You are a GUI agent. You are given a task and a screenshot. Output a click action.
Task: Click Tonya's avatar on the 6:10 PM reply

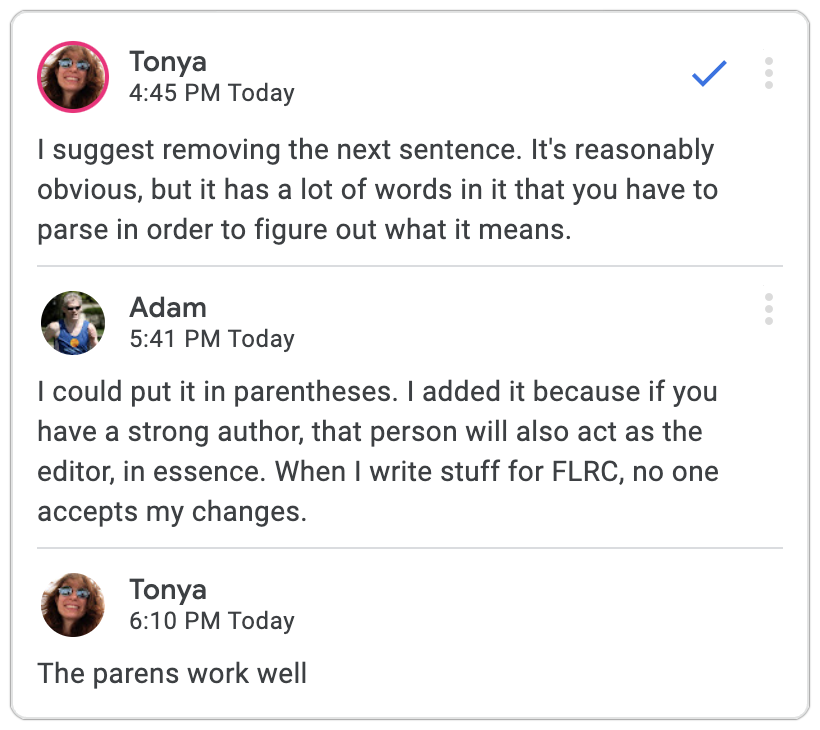73,605
